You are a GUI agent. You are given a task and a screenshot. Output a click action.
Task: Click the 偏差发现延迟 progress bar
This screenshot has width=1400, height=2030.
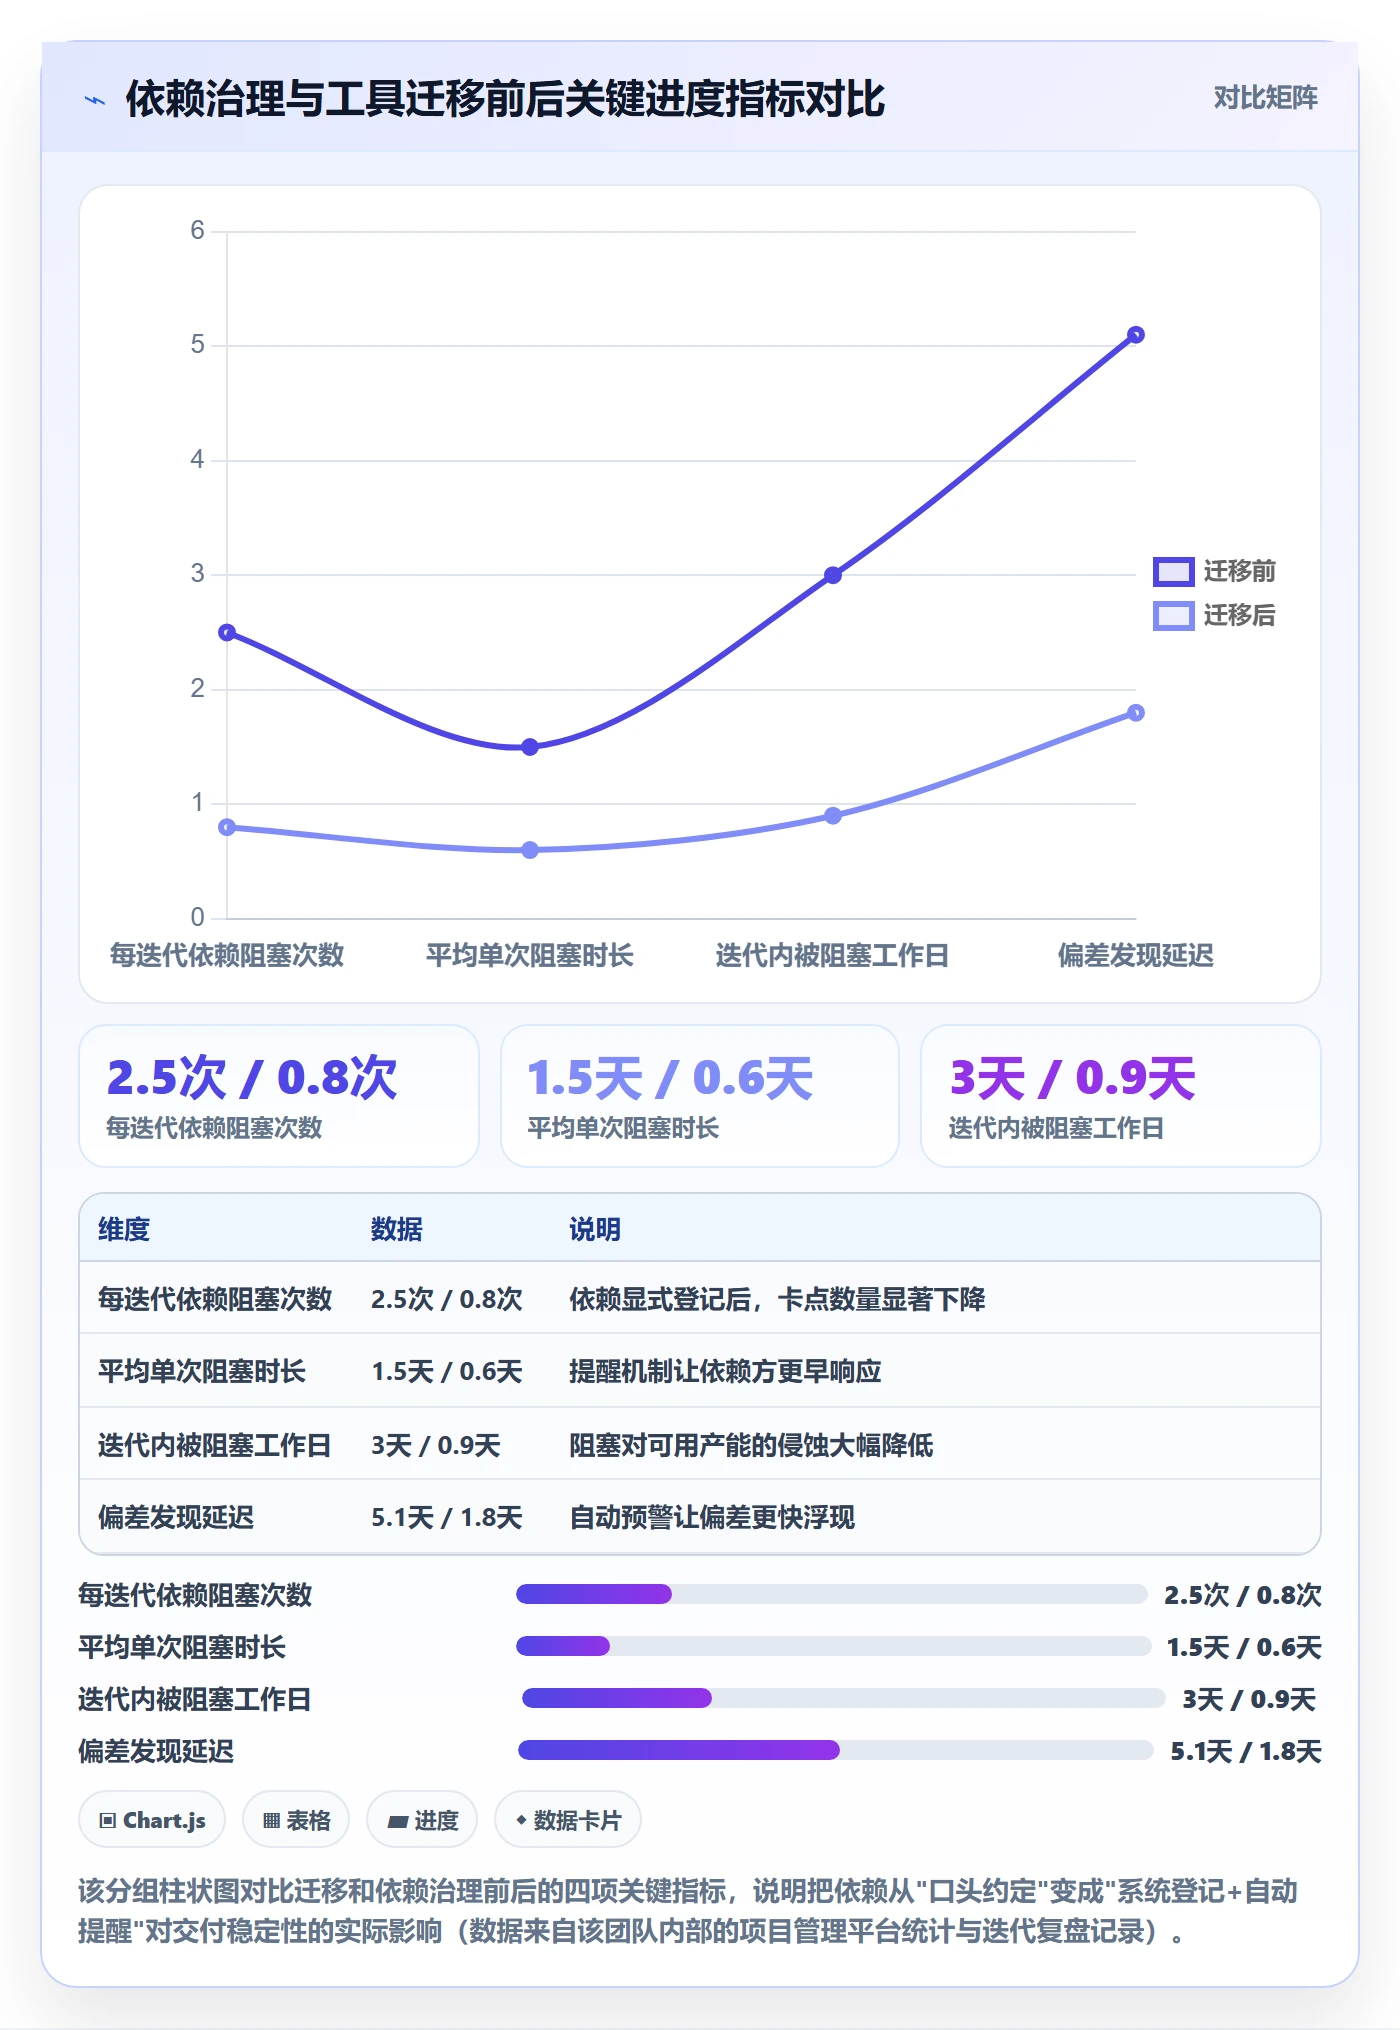pos(835,1750)
